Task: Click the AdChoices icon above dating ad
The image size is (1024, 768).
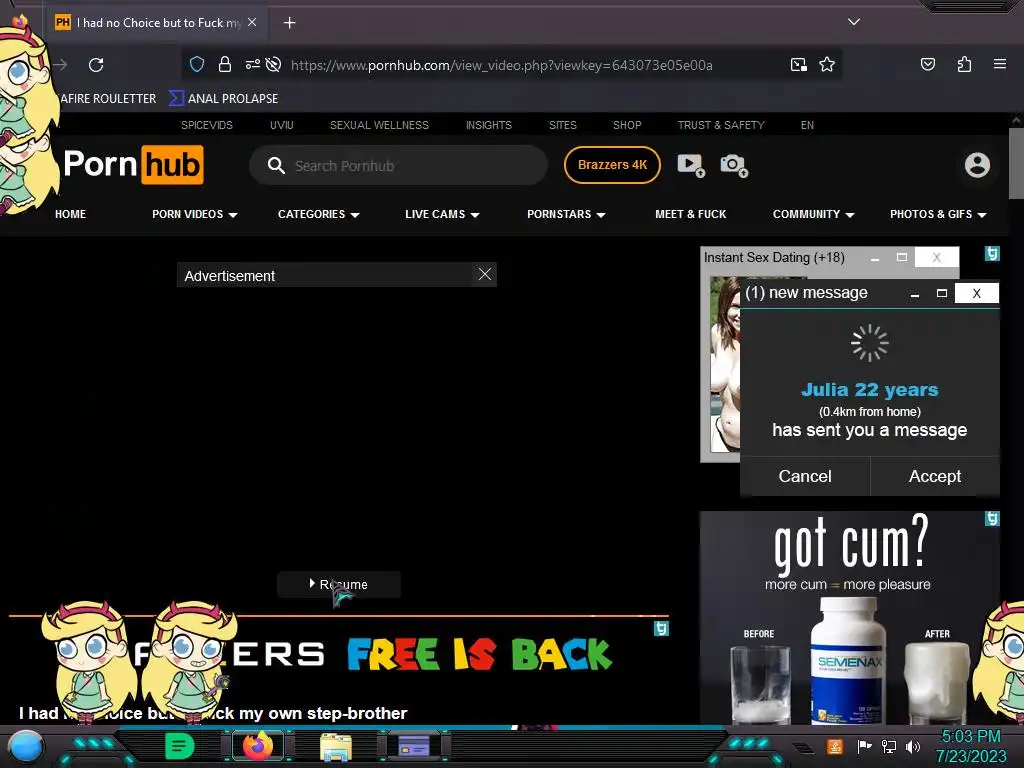Action: [x=992, y=253]
